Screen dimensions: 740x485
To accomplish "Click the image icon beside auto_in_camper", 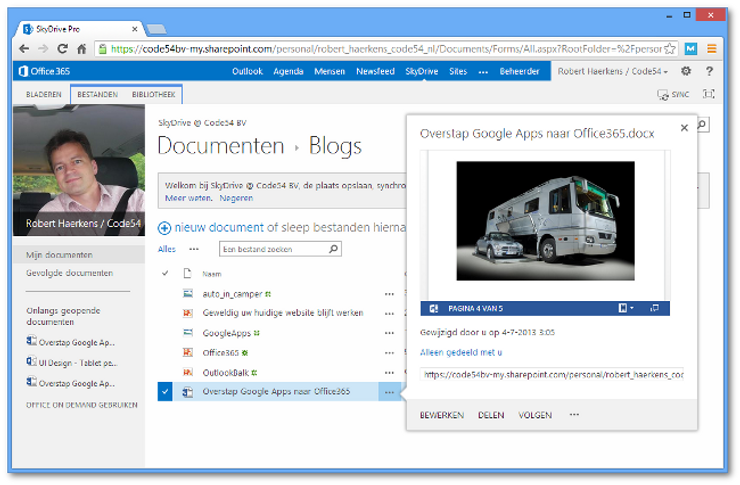I will pyautogui.click(x=188, y=293).
